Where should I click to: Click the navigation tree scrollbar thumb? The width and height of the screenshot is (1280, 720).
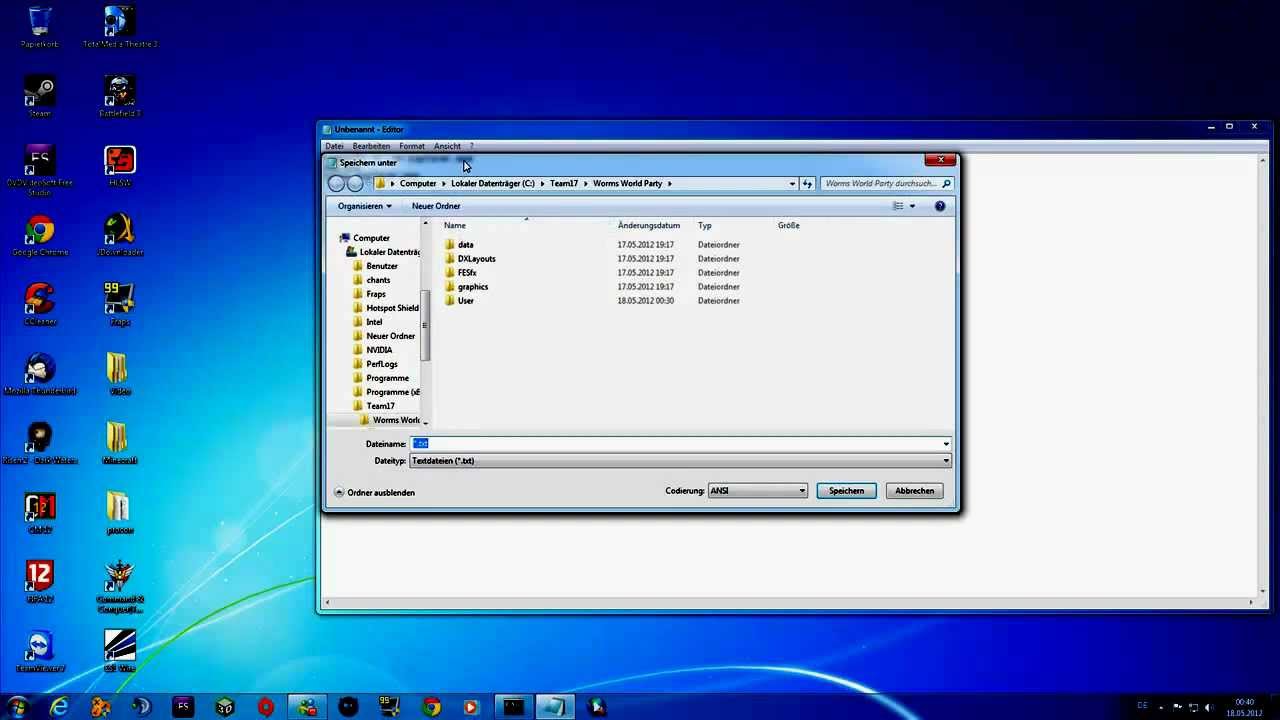[425, 325]
